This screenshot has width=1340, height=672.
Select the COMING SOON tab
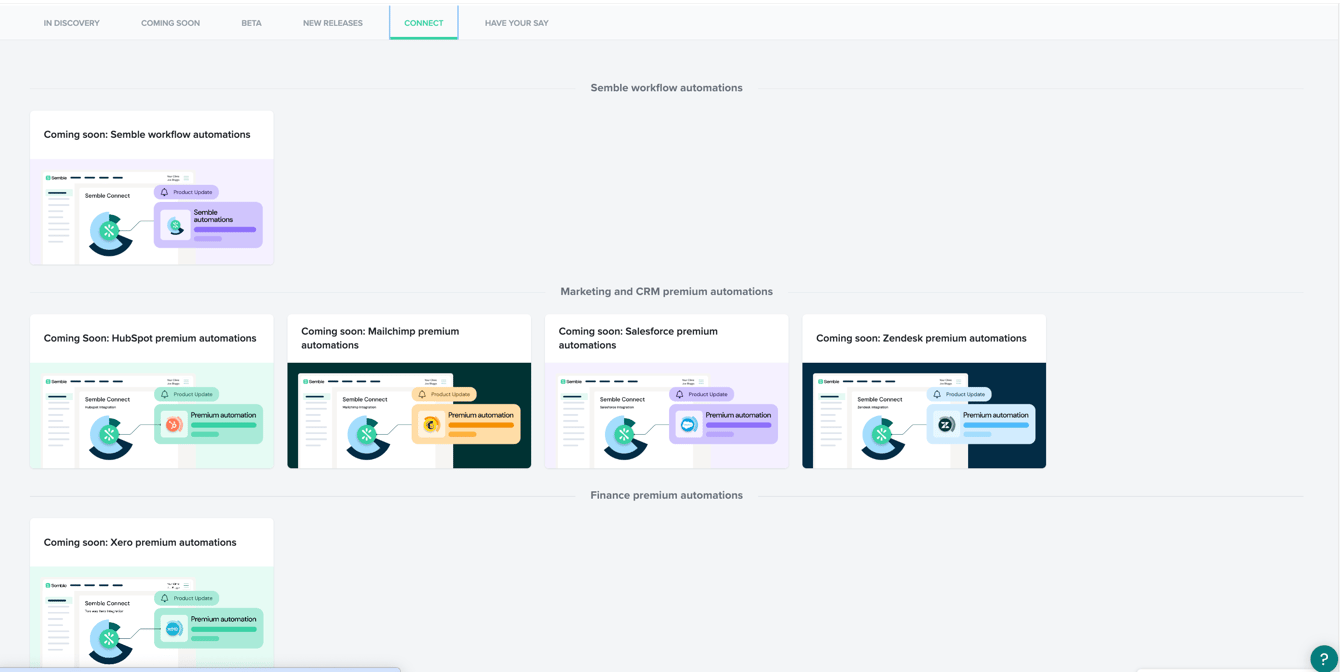tap(170, 22)
